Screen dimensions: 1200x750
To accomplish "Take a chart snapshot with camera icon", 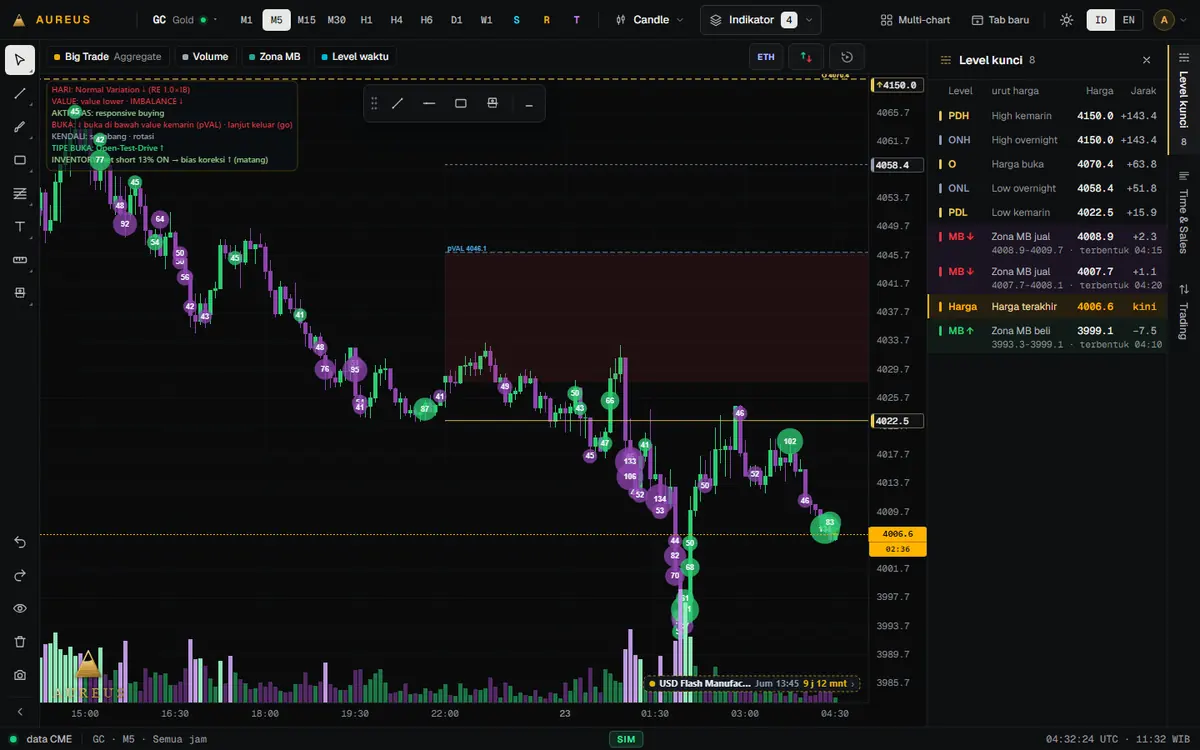I will pyautogui.click(x=20, y=675).
